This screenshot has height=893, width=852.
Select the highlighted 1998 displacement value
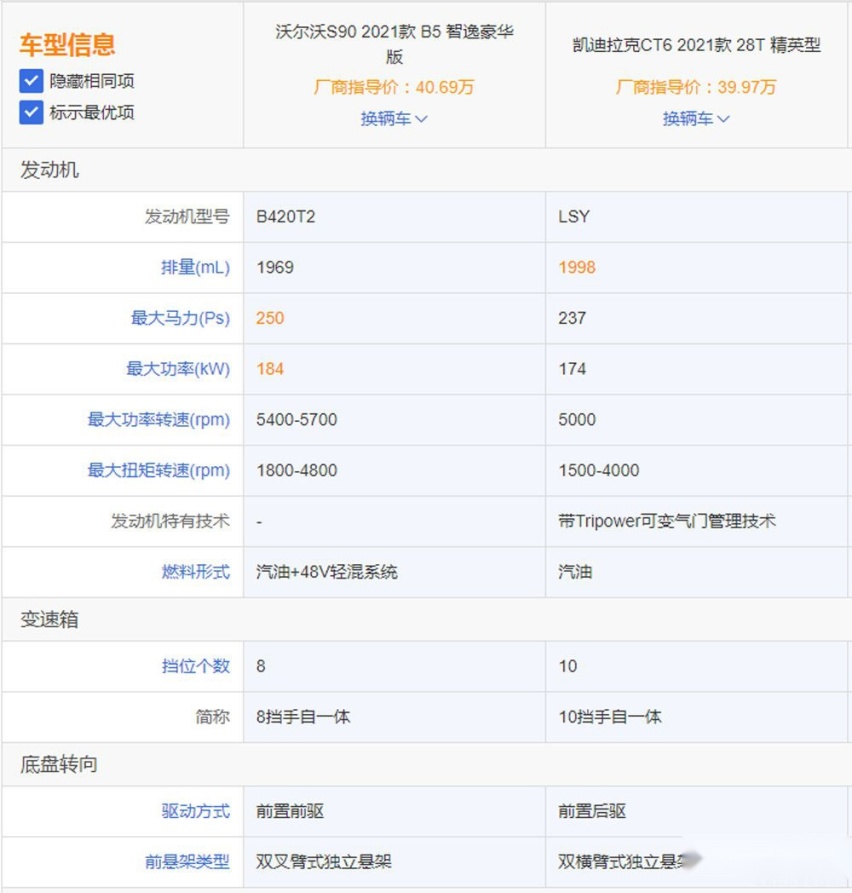(577, 267)
